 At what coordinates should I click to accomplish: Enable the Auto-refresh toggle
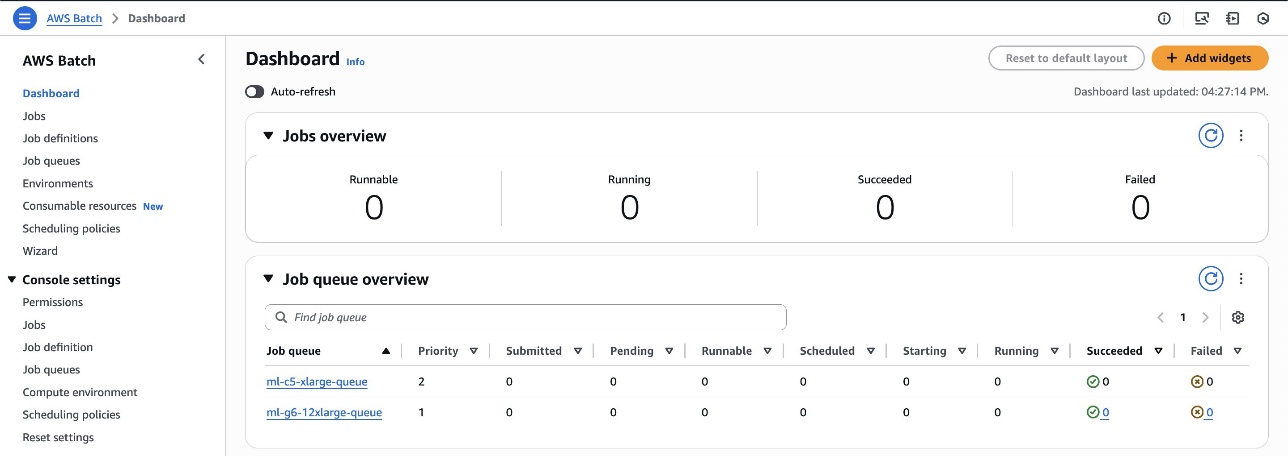[x=254, y=92]
